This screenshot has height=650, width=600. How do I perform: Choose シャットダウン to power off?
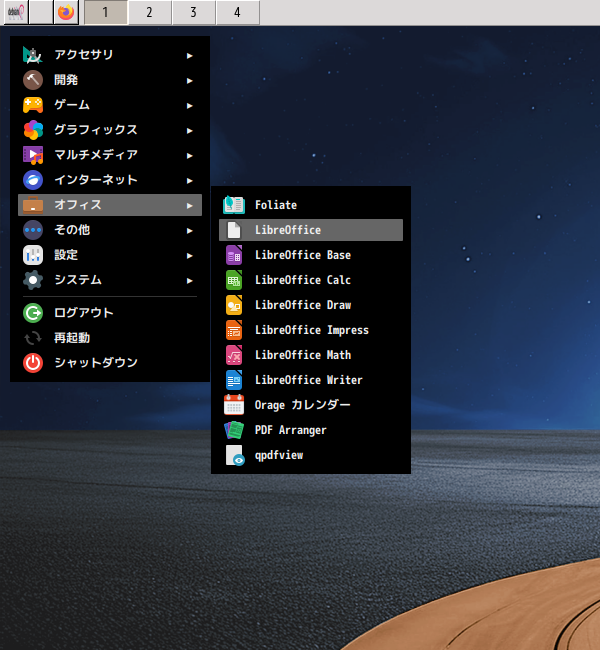(x=110, y=363)
